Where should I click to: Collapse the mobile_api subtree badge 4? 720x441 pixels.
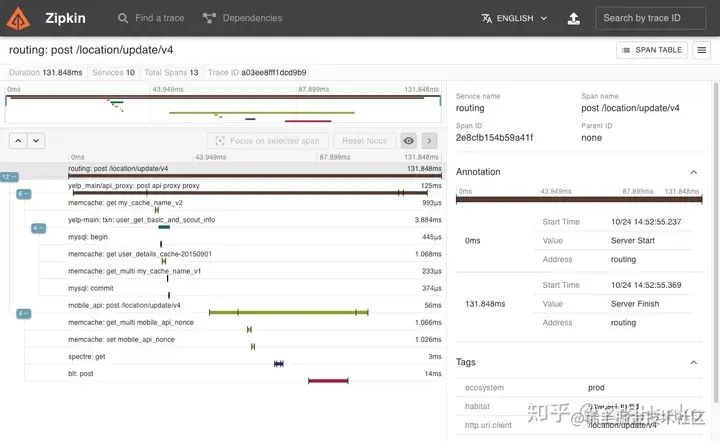(x=23, y=313)
